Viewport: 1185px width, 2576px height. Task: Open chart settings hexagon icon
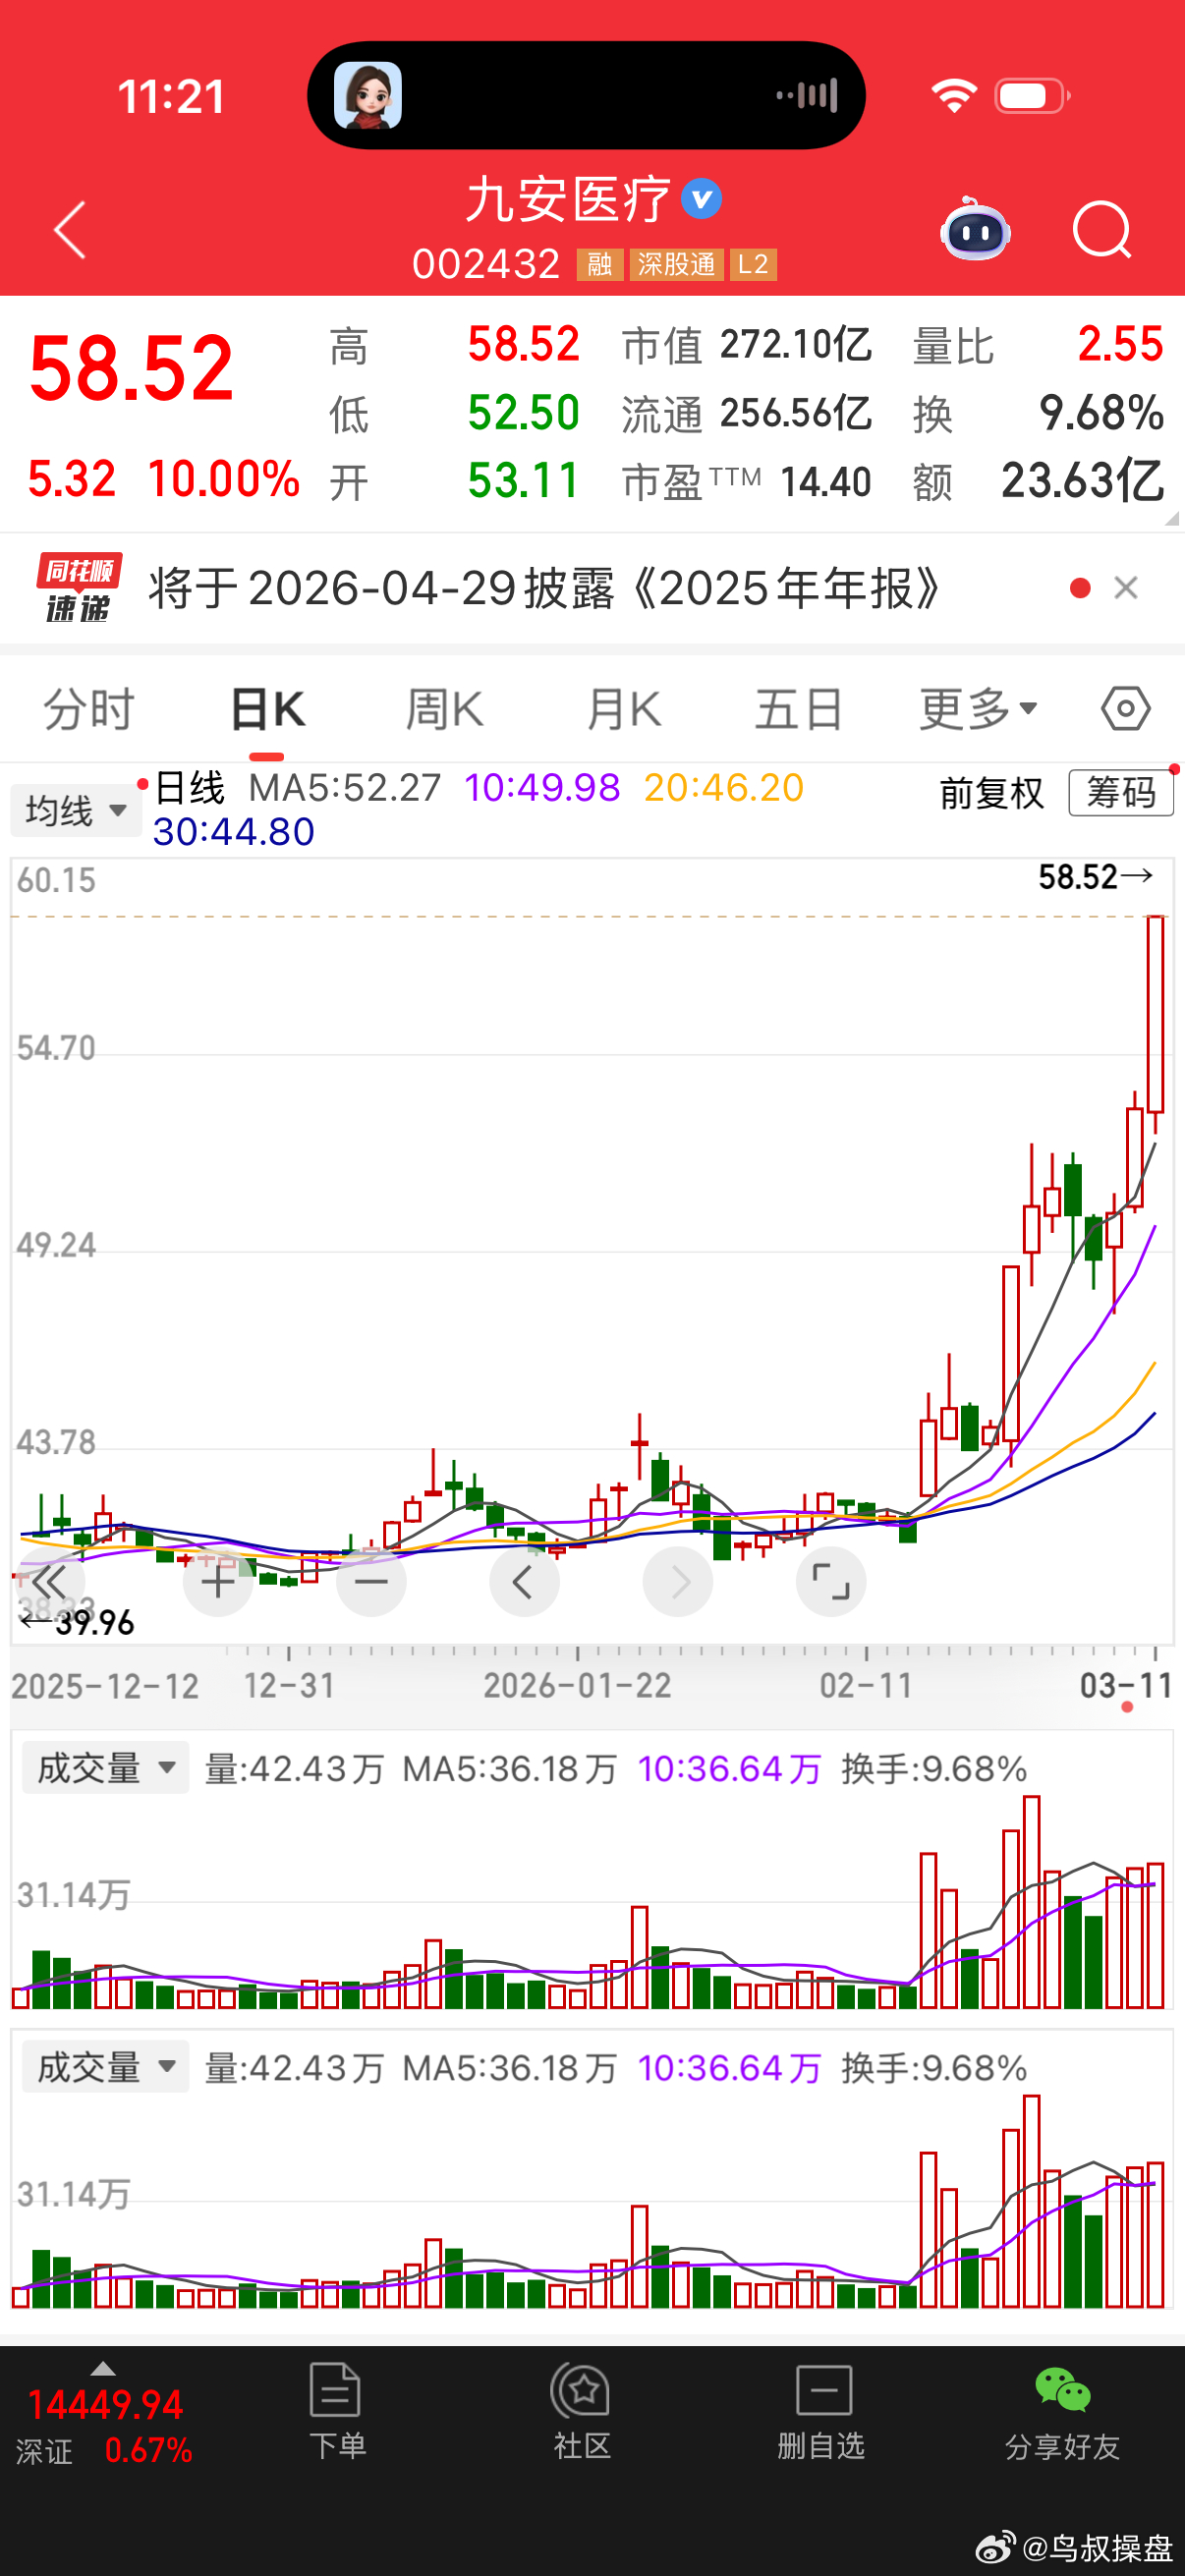click(x=1126, y=709)
